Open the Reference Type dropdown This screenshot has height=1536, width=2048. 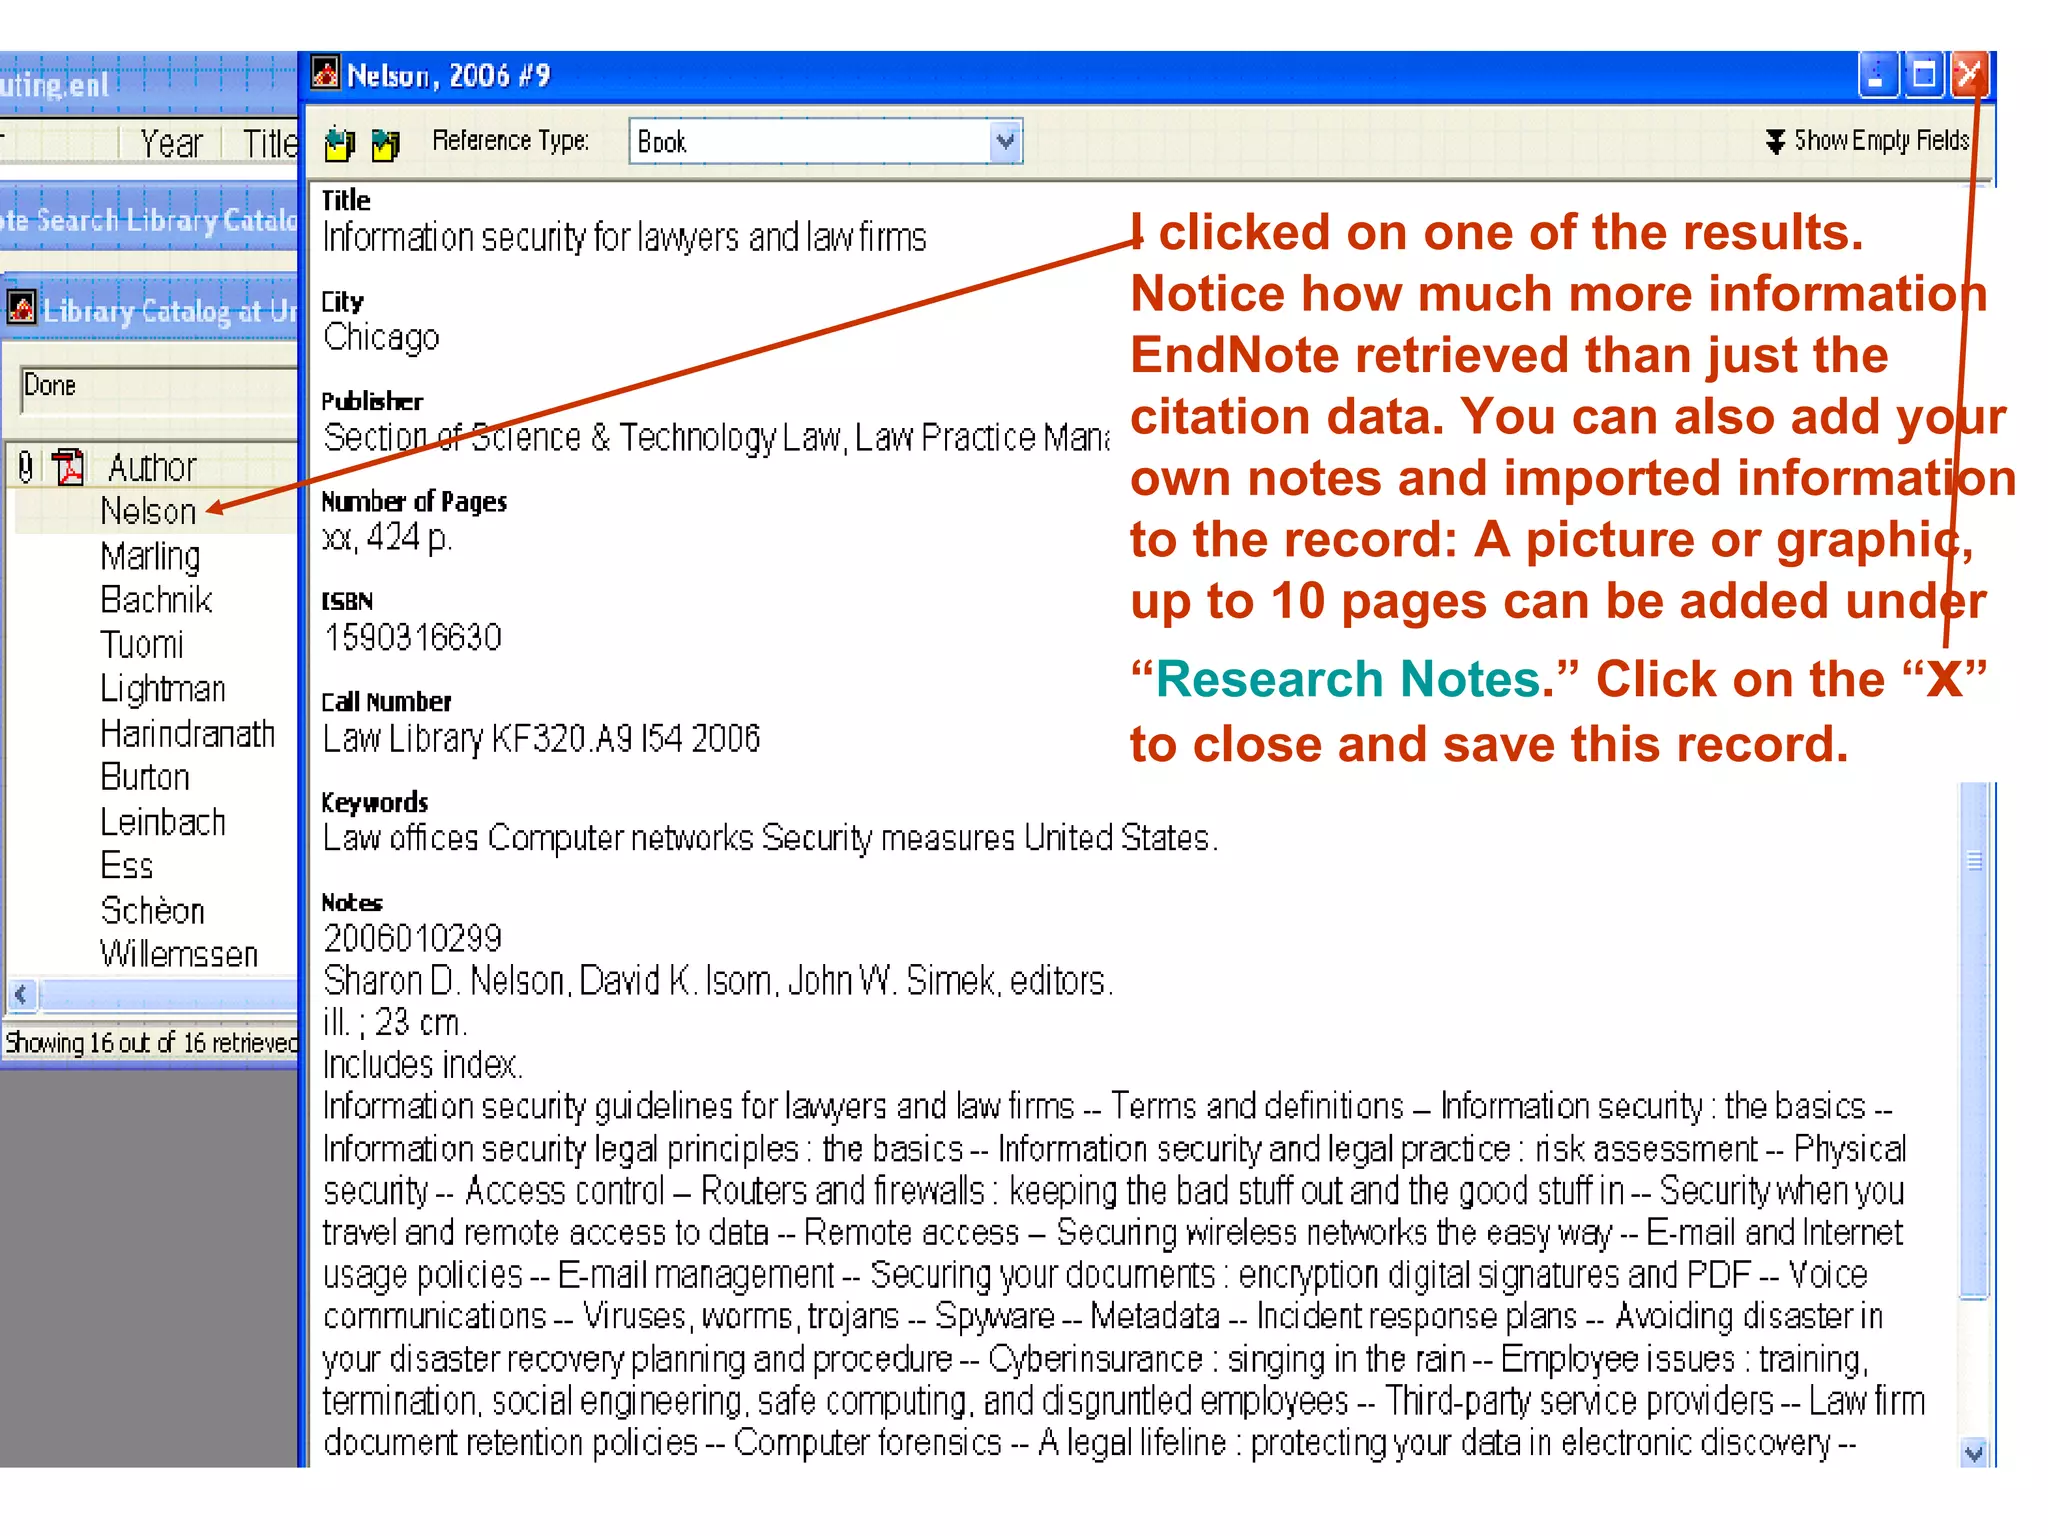(x=1005, y=141)
